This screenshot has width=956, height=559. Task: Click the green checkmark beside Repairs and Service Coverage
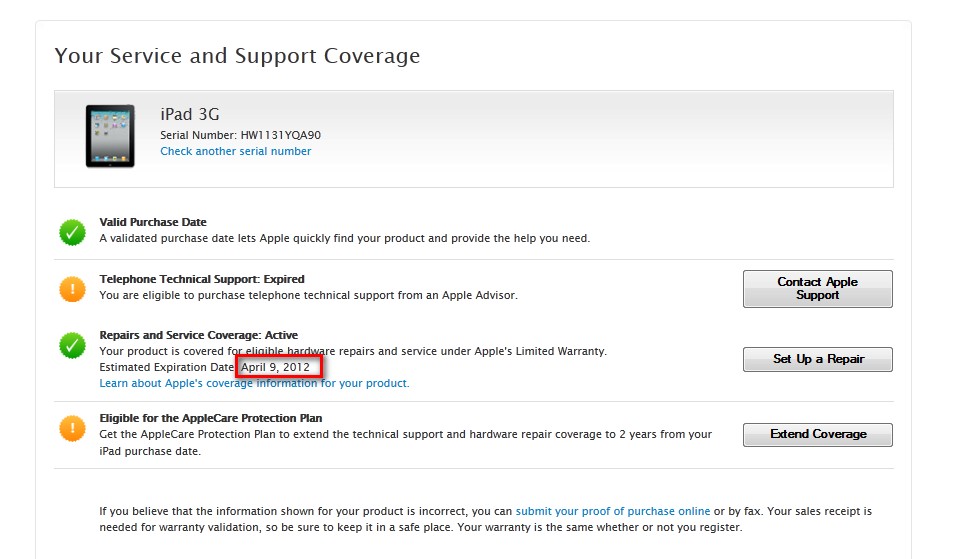72,346
